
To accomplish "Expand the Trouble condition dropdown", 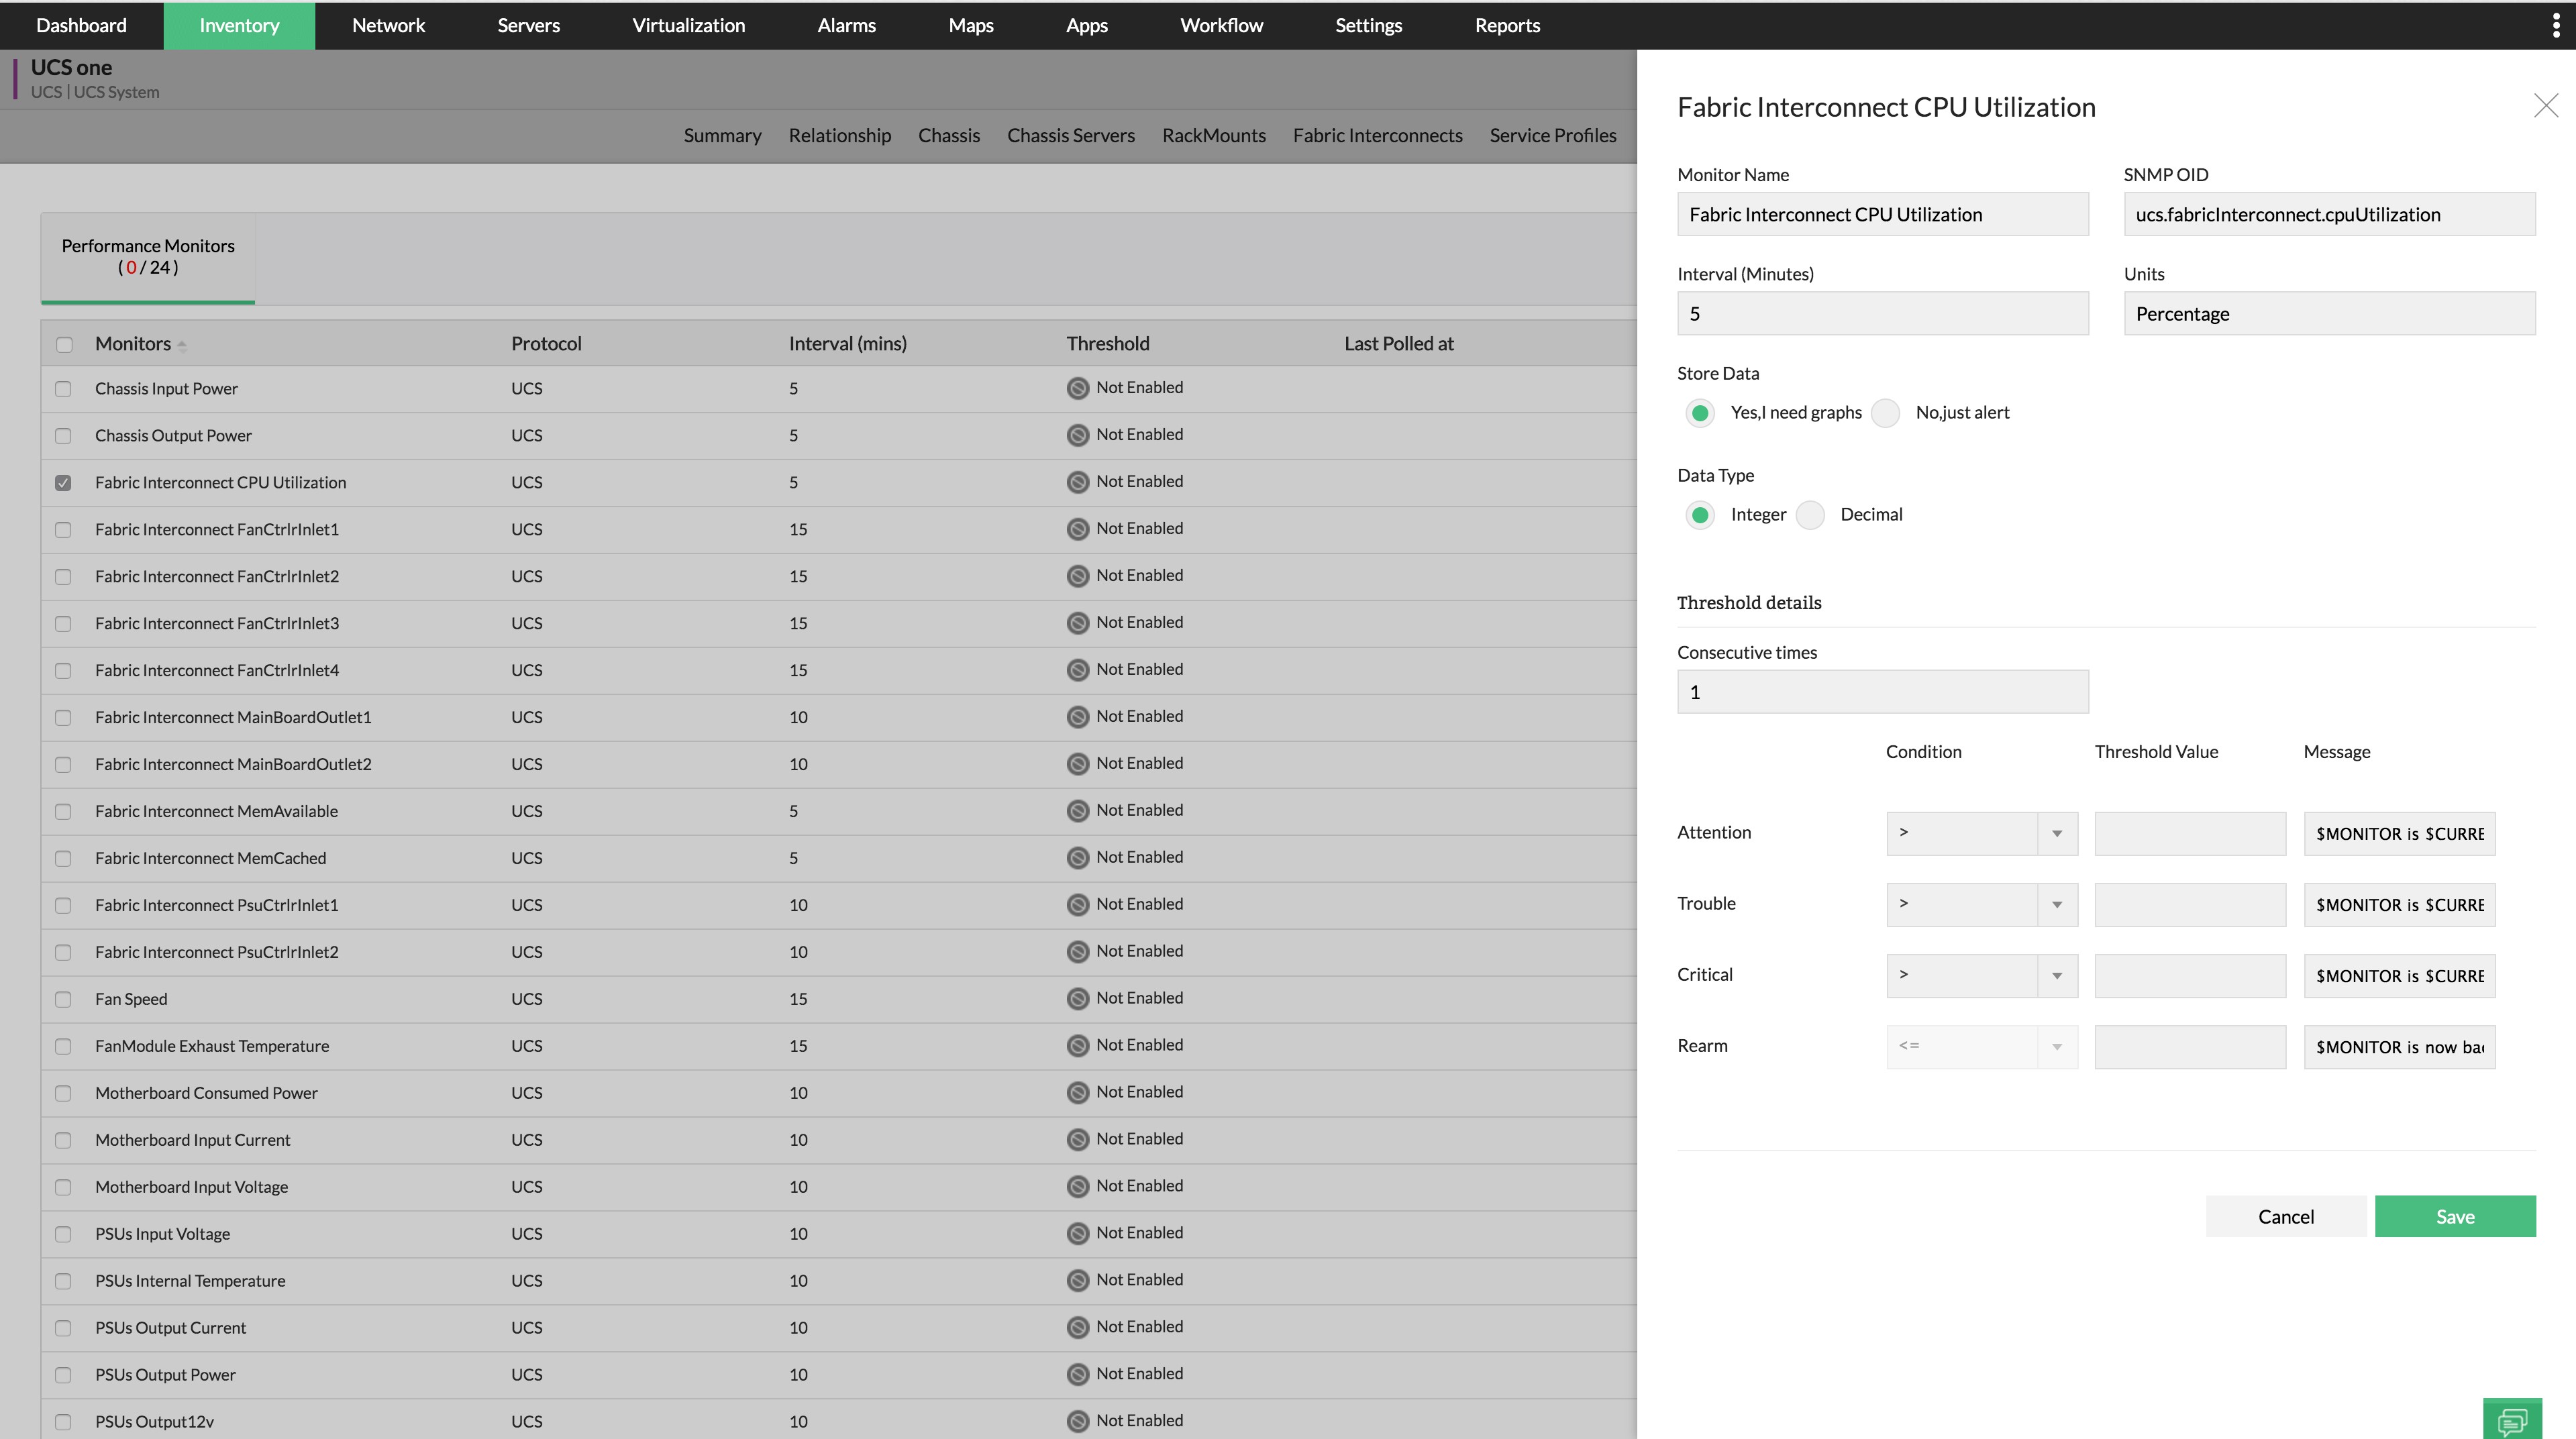I will (x=1981, y=904).
